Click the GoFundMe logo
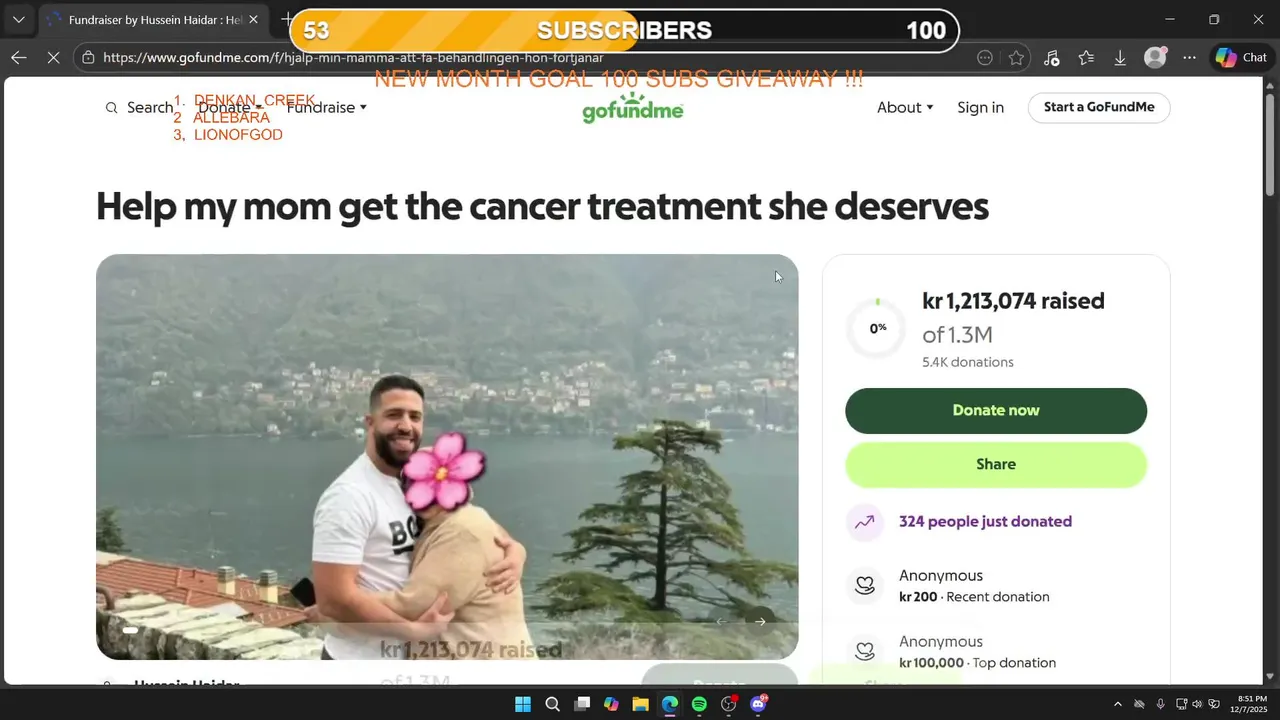 [x=632, y=107]
